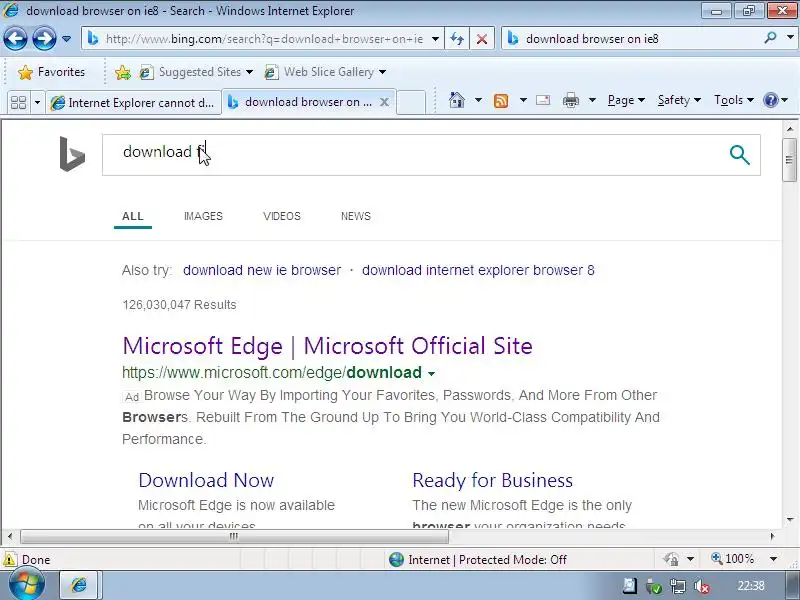The width and height of the screenshot is (800, 600).
Task: Click the status bar warning icon
Action: (9, 559)
